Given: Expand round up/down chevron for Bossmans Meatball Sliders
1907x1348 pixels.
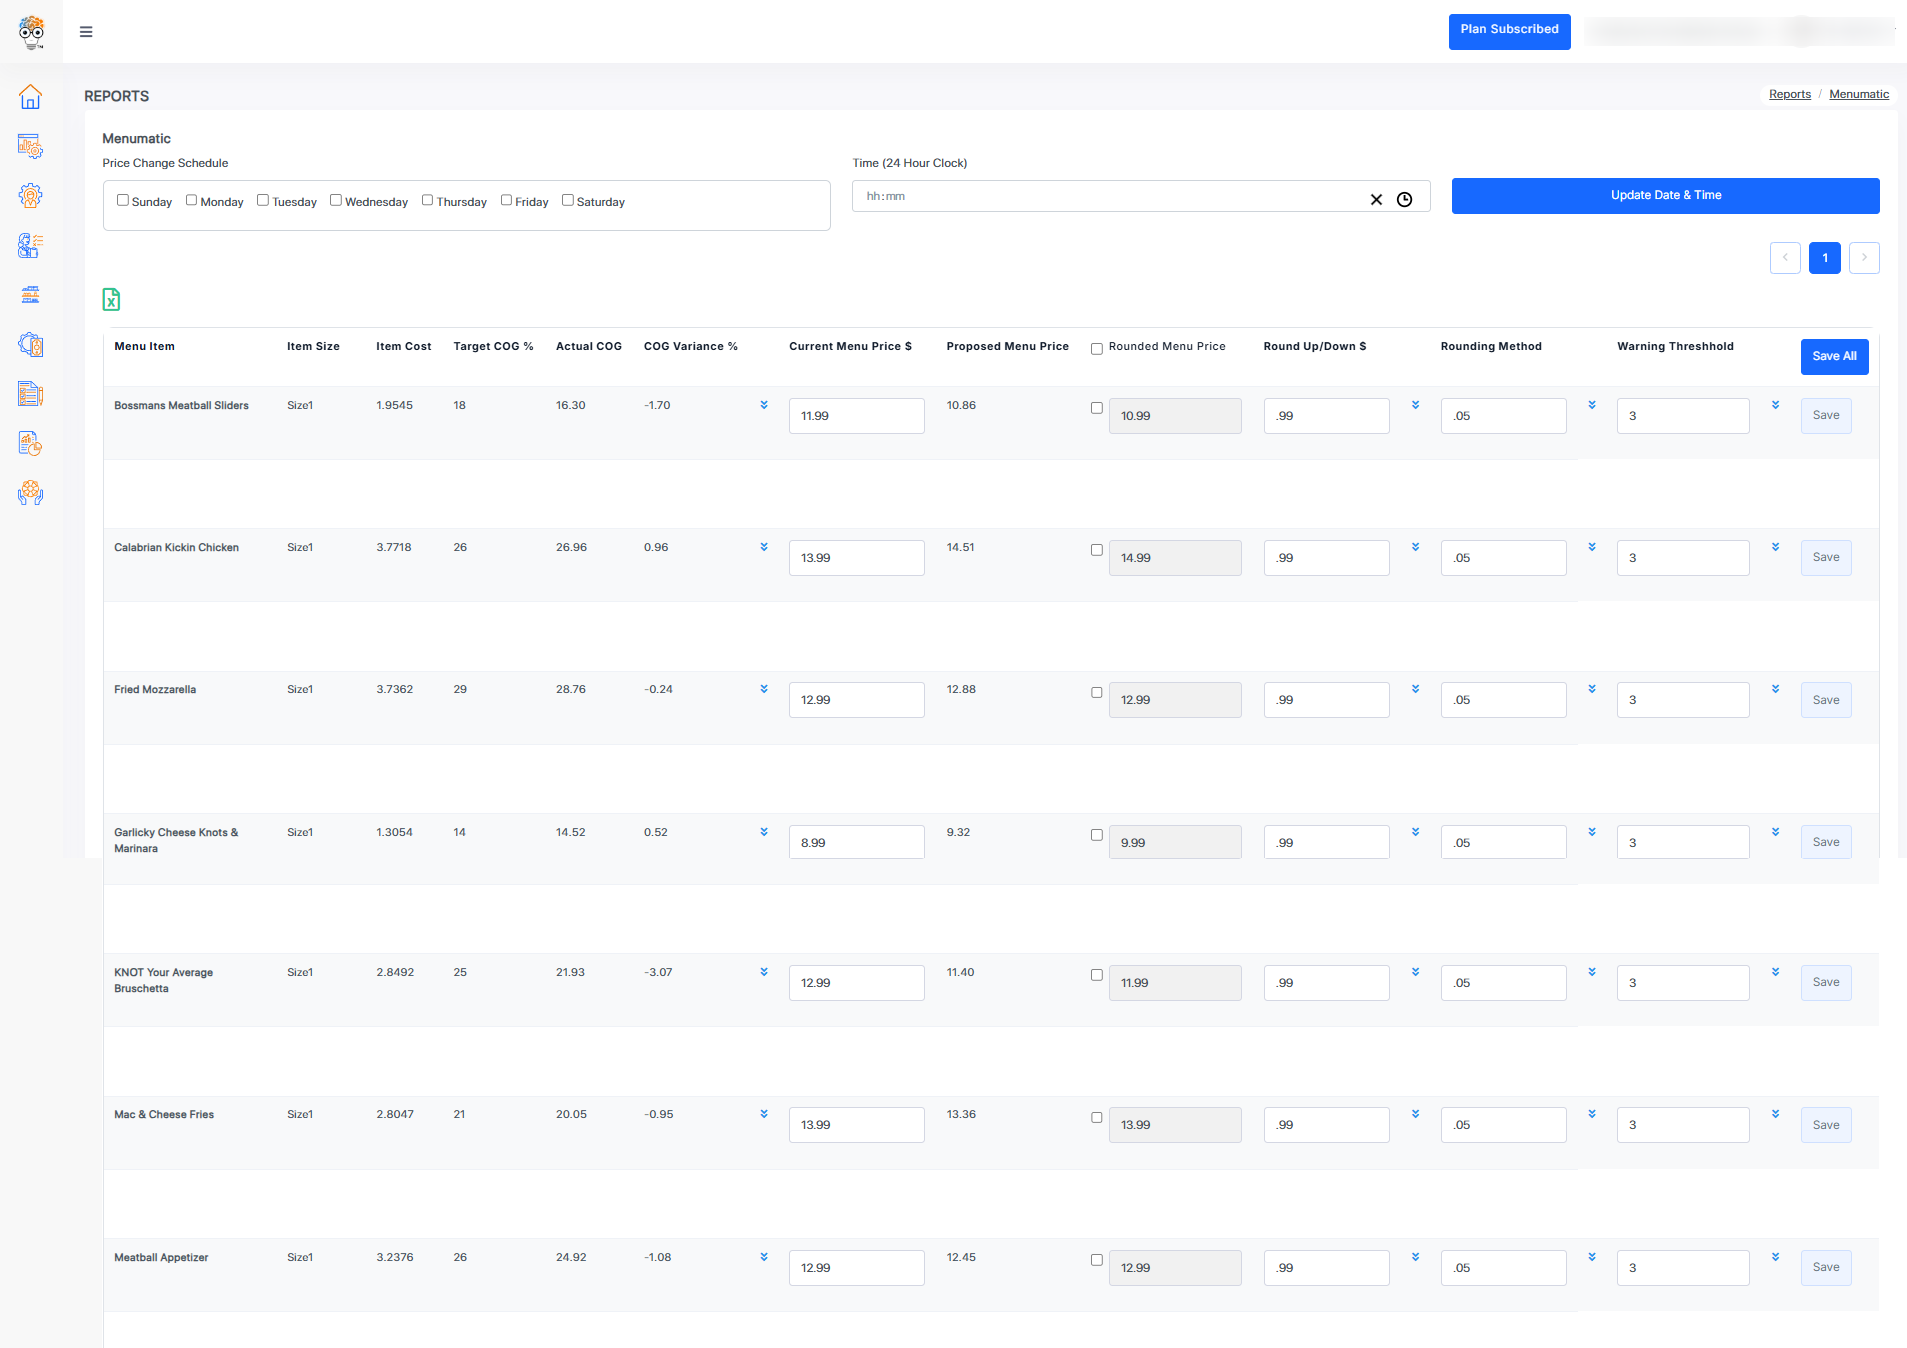Looking at the screenshot, I should (x=1415, y=405).
